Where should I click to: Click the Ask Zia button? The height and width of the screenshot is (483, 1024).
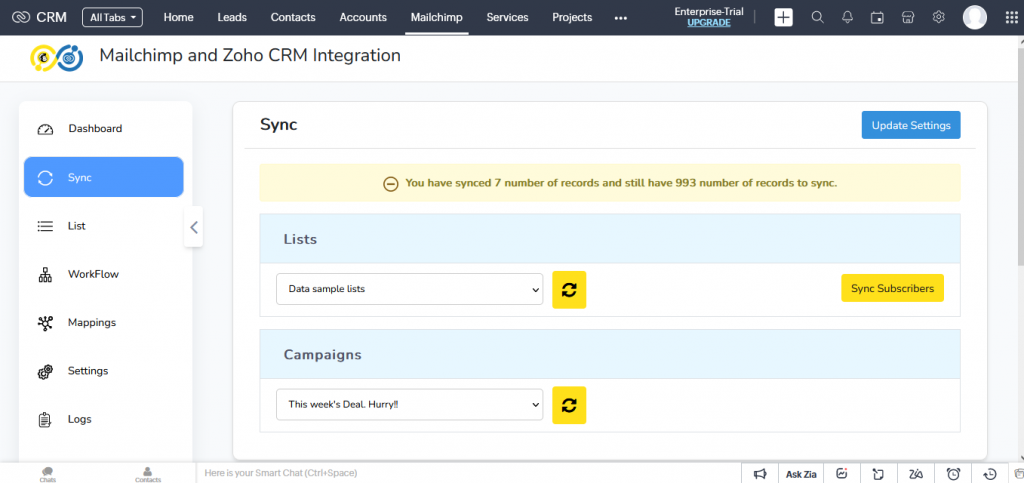coord(801,475)
